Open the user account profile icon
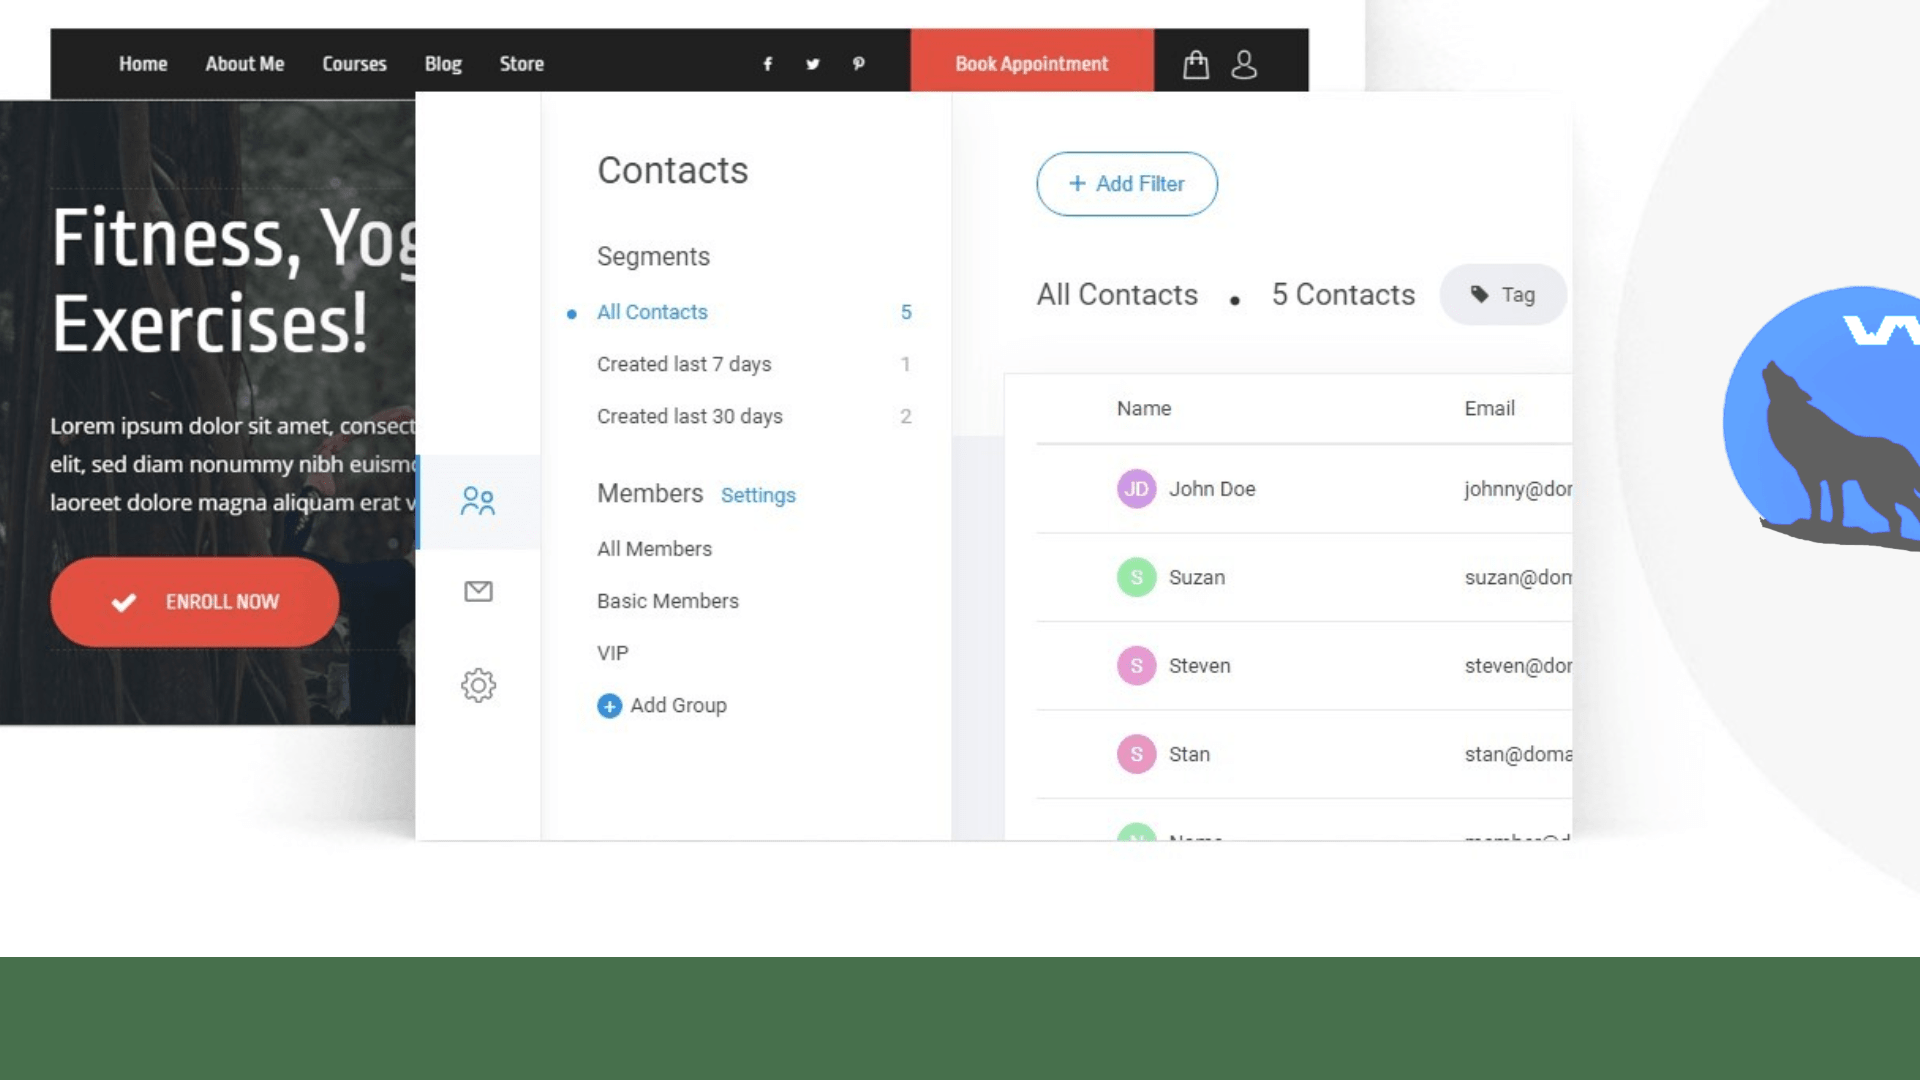 [1244, 65]
